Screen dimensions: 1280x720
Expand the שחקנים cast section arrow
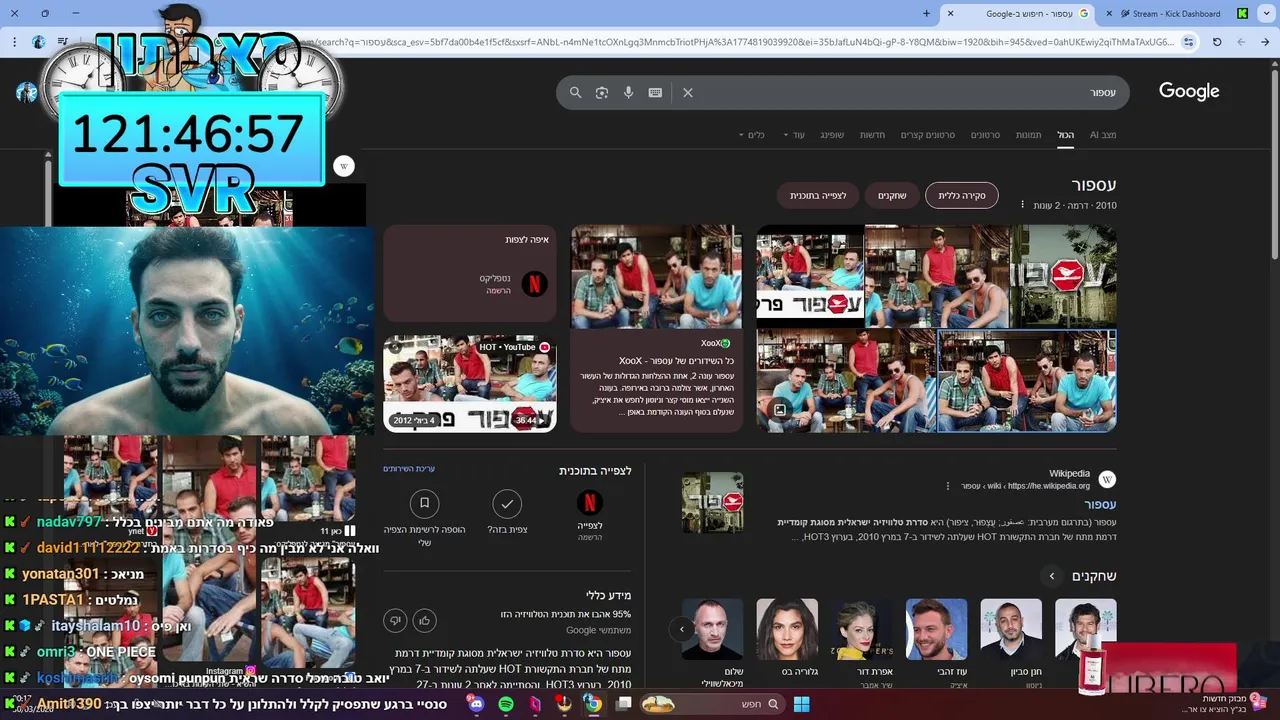coord(1051,576)
